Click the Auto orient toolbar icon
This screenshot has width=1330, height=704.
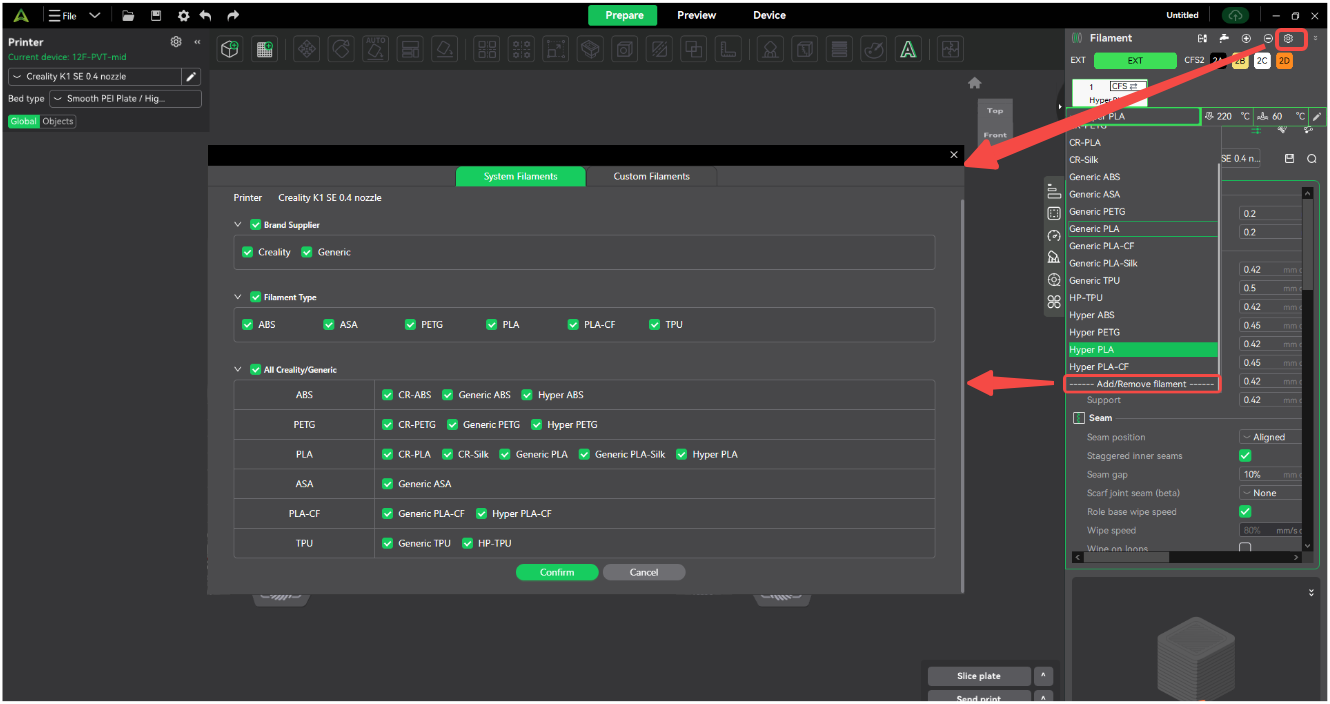[376, 48]
